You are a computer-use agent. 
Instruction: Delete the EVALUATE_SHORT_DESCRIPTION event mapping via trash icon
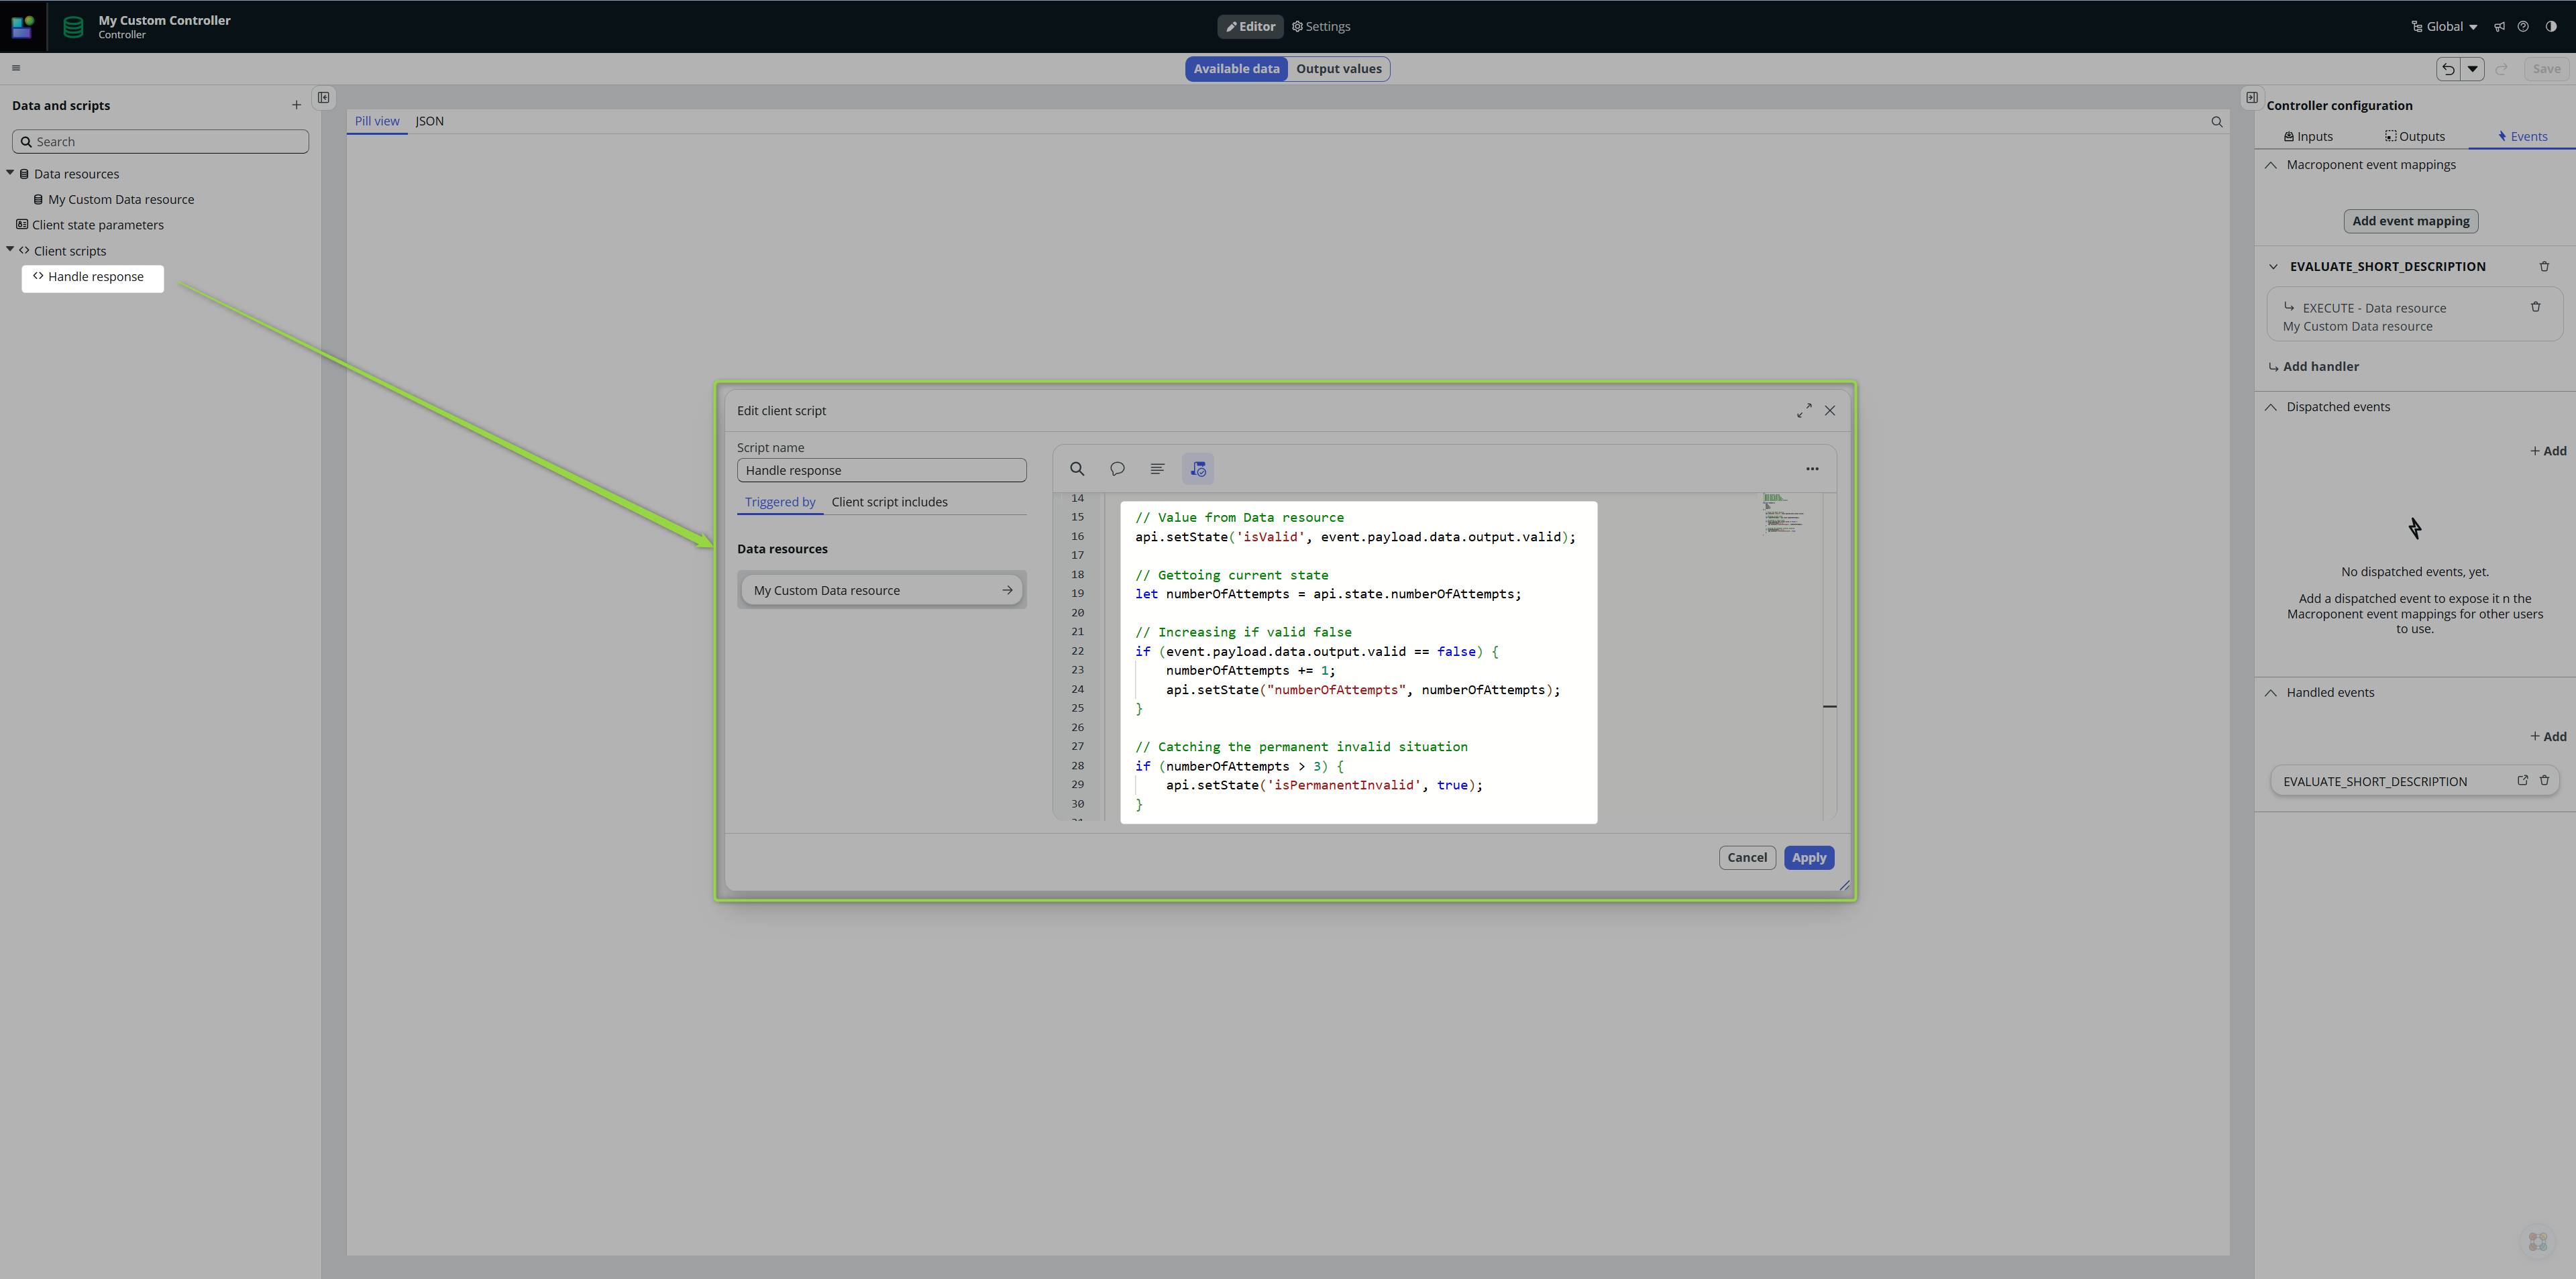2544,267
